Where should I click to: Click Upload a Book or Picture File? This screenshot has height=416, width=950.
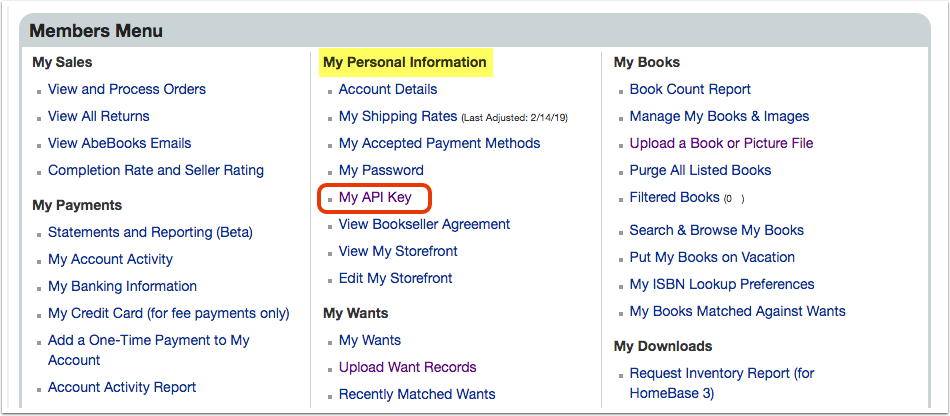pos(721,144)
